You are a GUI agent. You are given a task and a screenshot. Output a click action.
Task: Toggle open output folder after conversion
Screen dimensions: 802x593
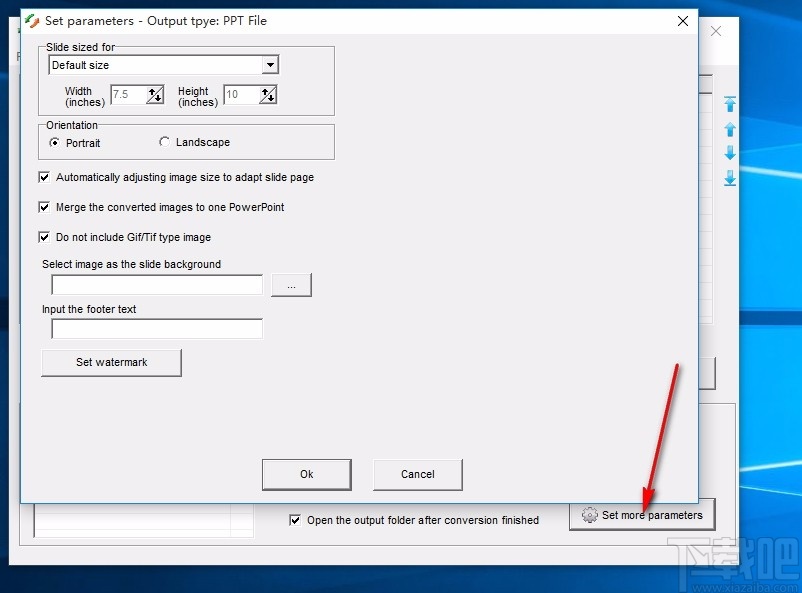pyautogui.click(x=295, y=519)
